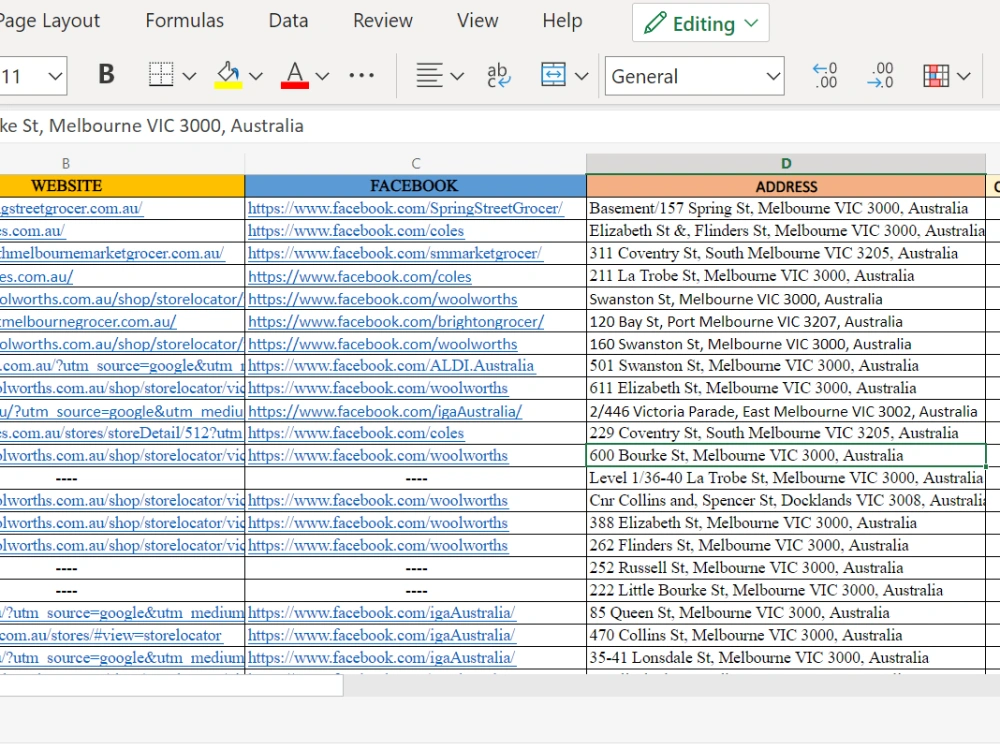Select Cnr Collins and Spencer St cell

pos(786,501)
